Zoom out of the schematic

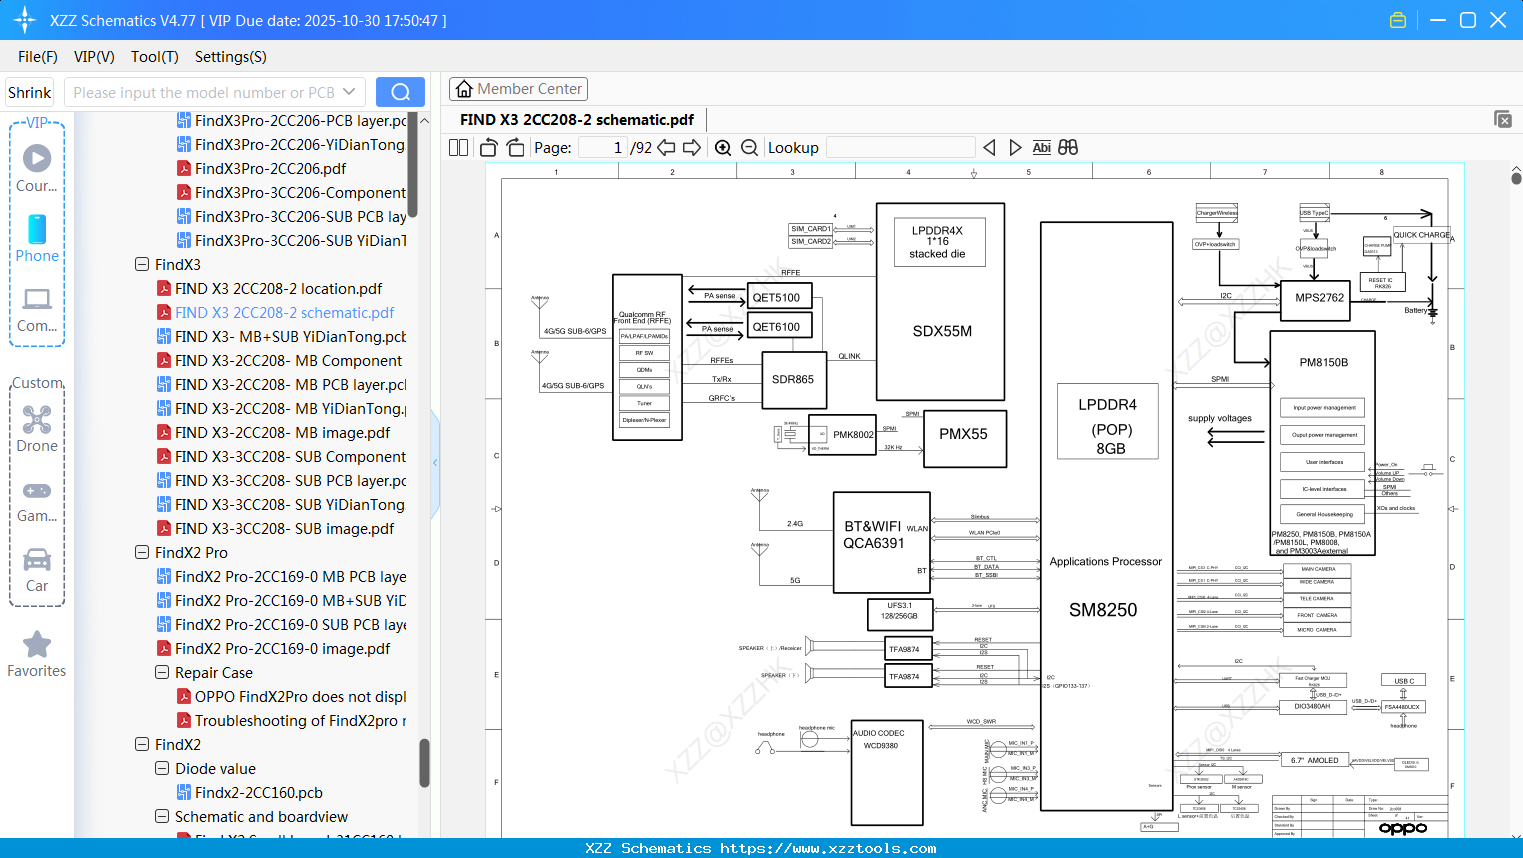pyautogui.click(x=749, y=148)
